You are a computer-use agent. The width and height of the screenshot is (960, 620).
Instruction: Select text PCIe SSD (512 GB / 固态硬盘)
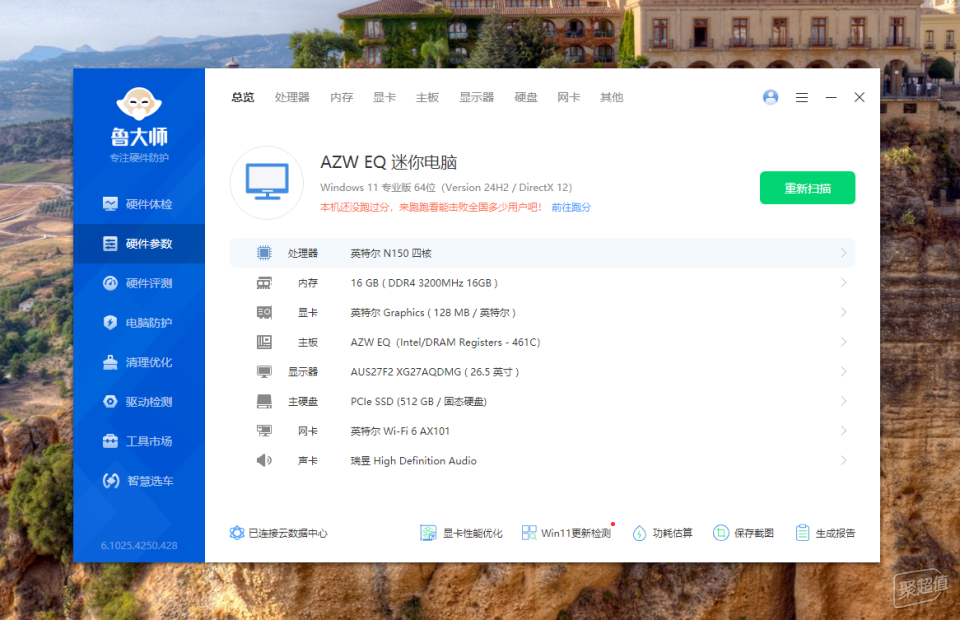[x=418, y=402]
